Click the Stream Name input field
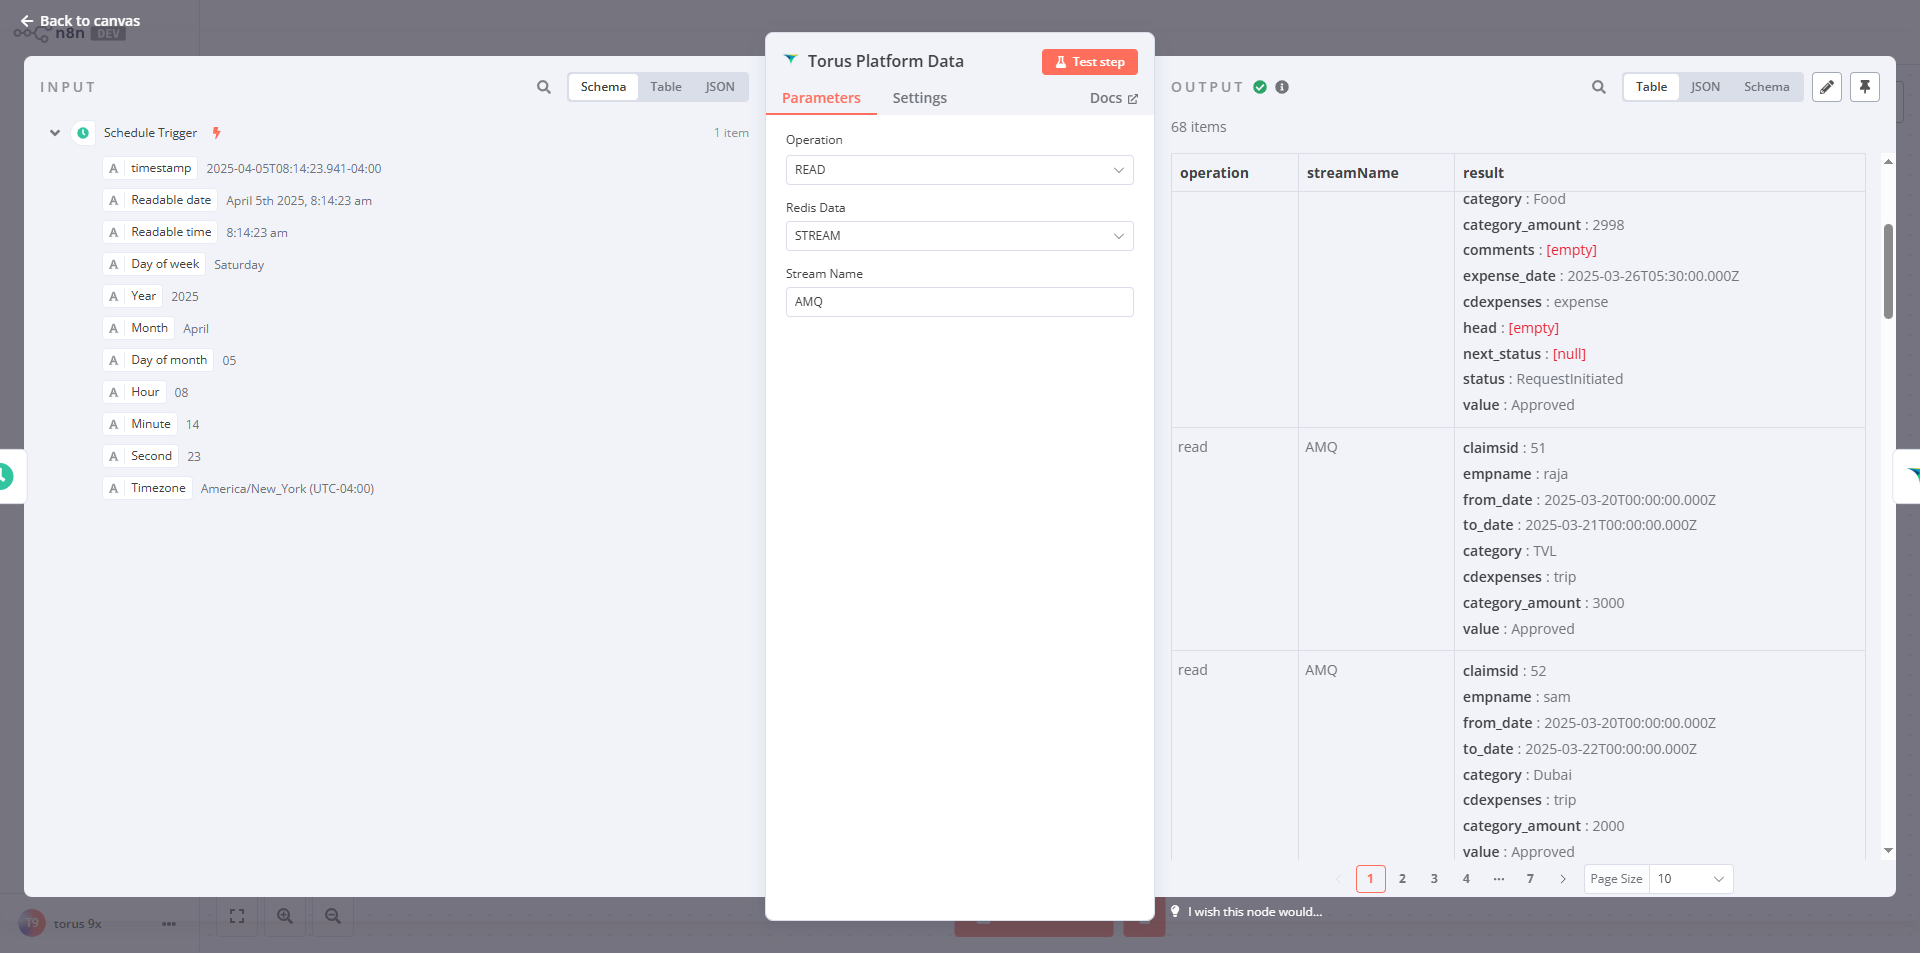The image size is (1920, 953). point(959,302)
